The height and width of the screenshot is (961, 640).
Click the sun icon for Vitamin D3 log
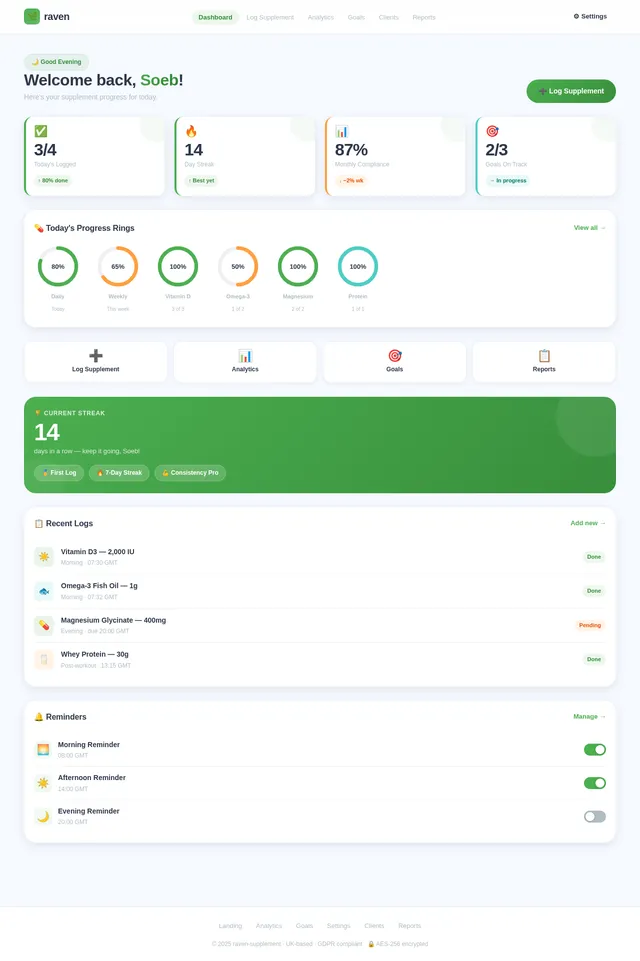pos(44,556)
